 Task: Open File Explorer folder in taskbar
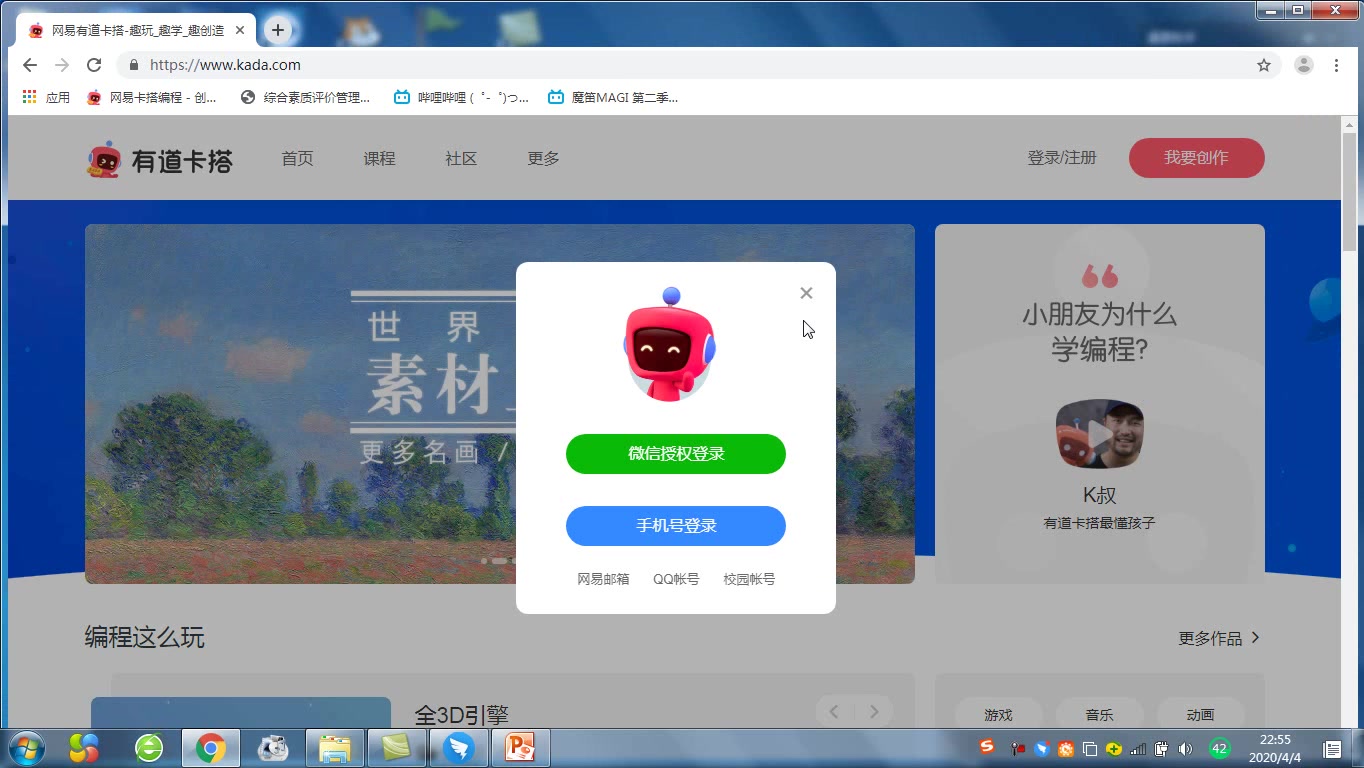[x=334, y=748]
